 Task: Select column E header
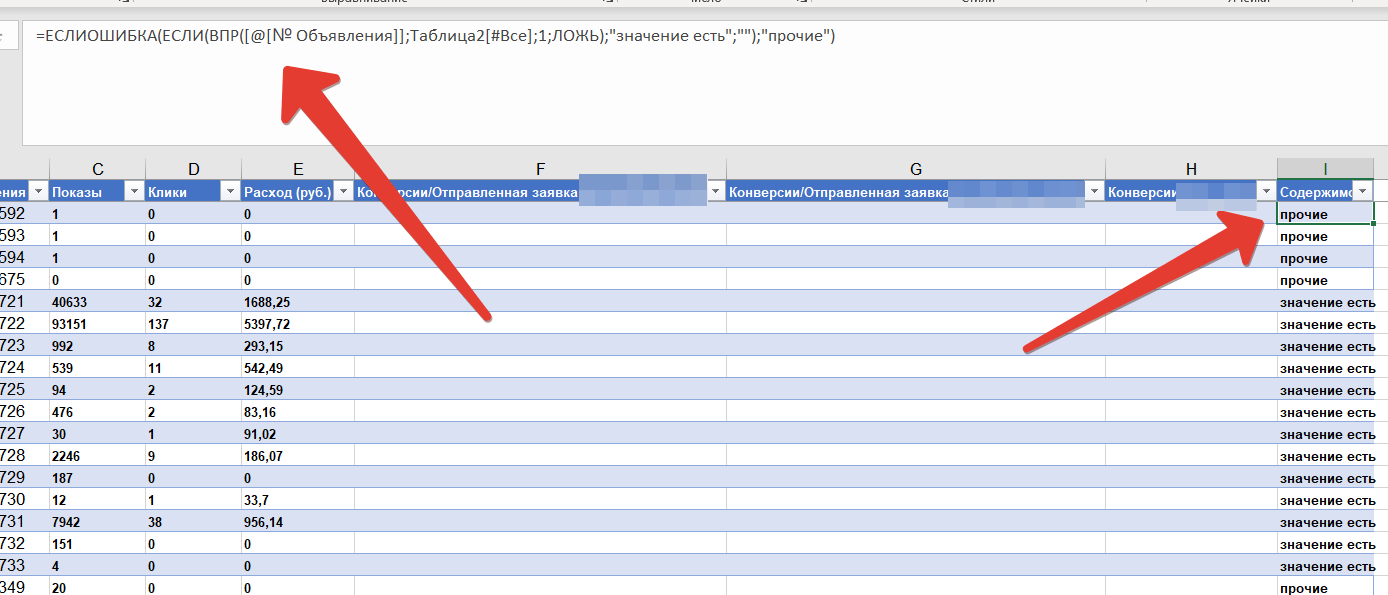coord(298,169)
